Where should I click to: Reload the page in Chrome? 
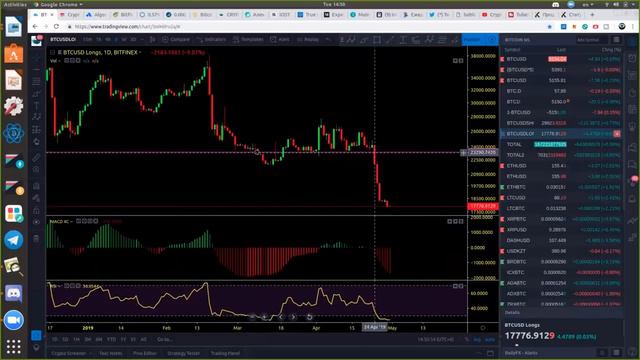[x=56, y=27]
